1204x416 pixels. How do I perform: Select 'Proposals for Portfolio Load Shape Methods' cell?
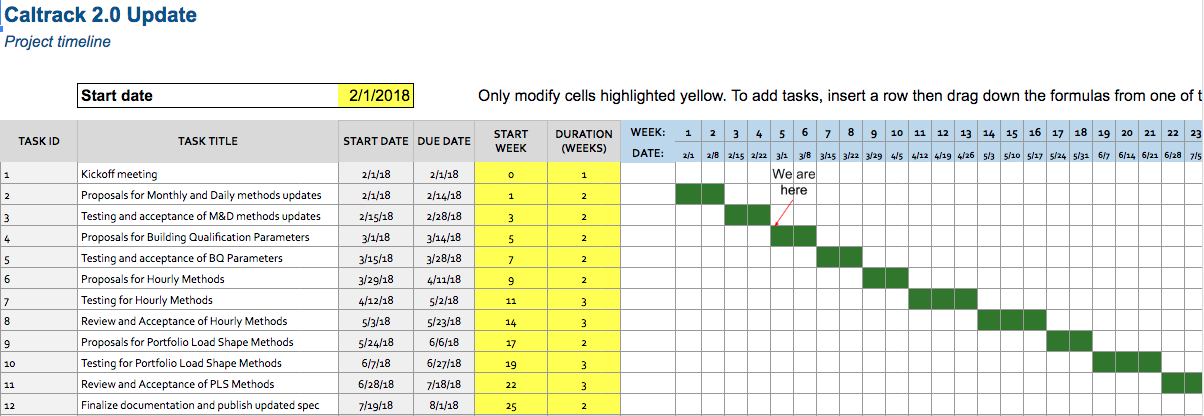click(x=208, y=342)
